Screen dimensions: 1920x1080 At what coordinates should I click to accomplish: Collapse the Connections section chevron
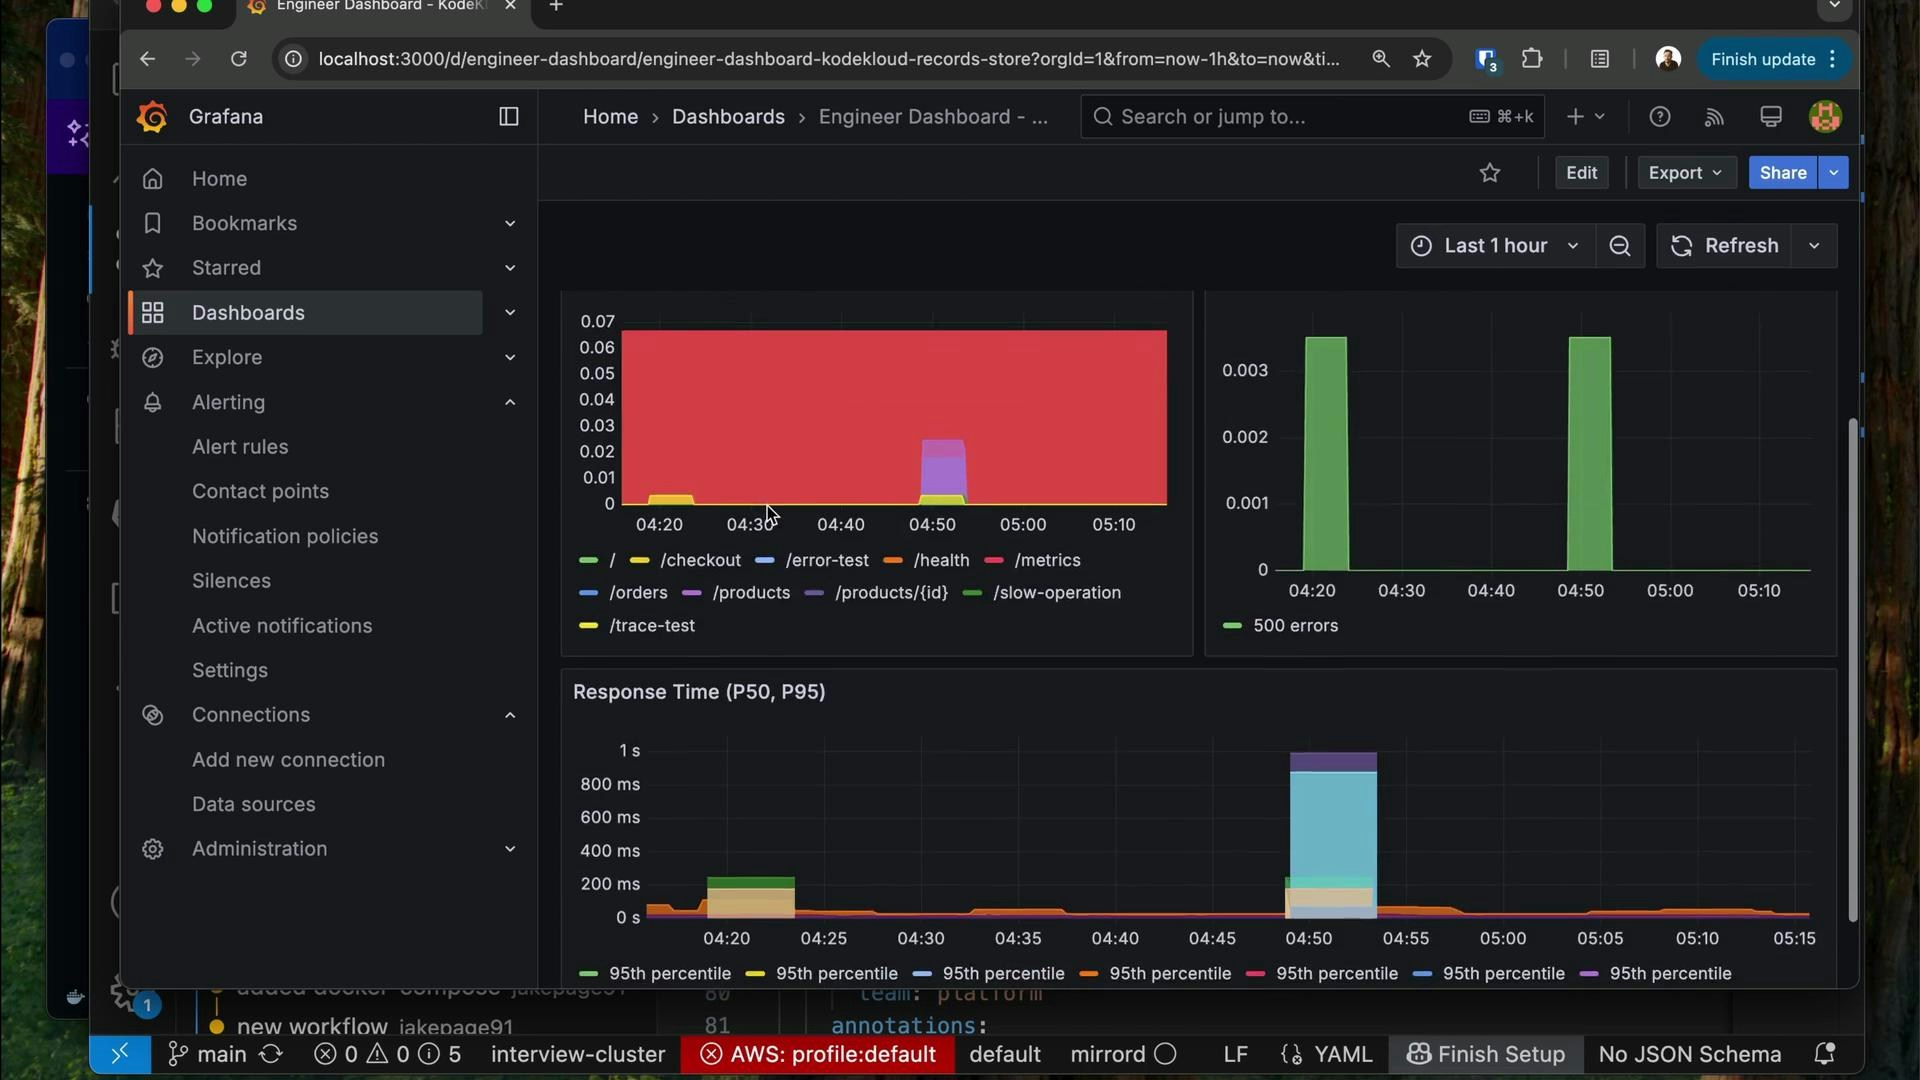(510, 715)
